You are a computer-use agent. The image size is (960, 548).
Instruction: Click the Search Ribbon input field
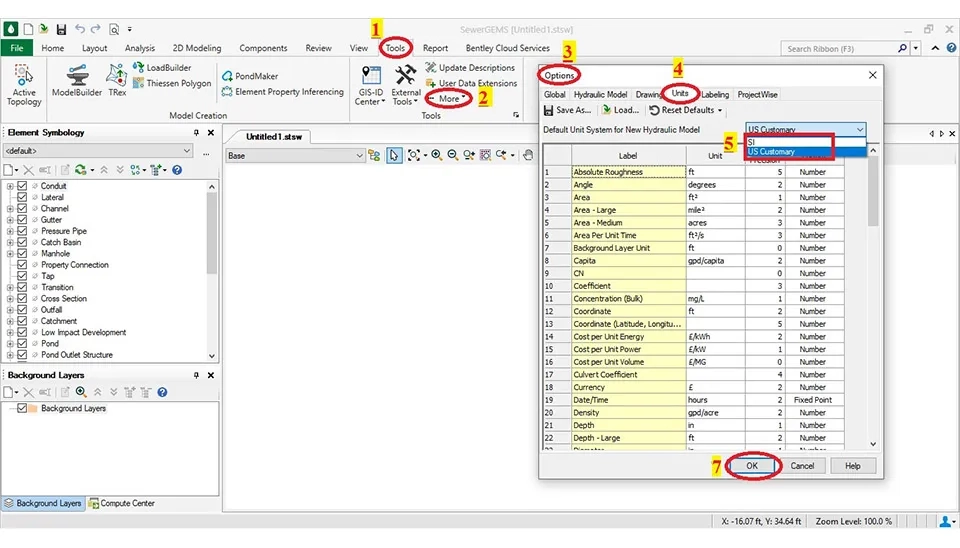838,48
